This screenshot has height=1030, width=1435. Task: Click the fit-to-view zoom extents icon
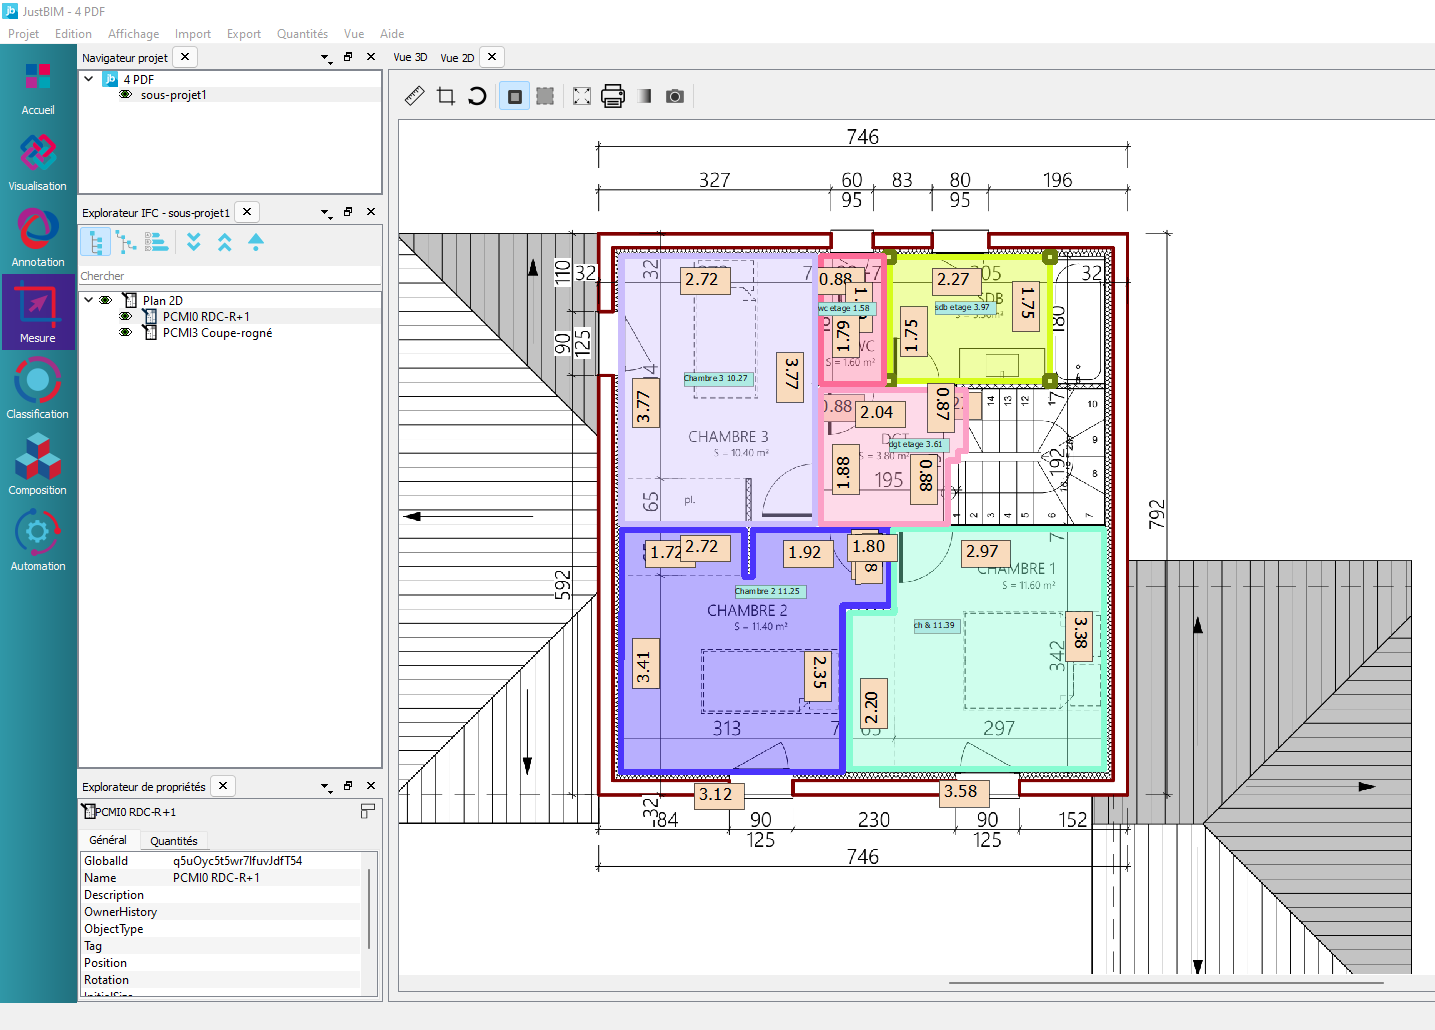tap(581, 96)
